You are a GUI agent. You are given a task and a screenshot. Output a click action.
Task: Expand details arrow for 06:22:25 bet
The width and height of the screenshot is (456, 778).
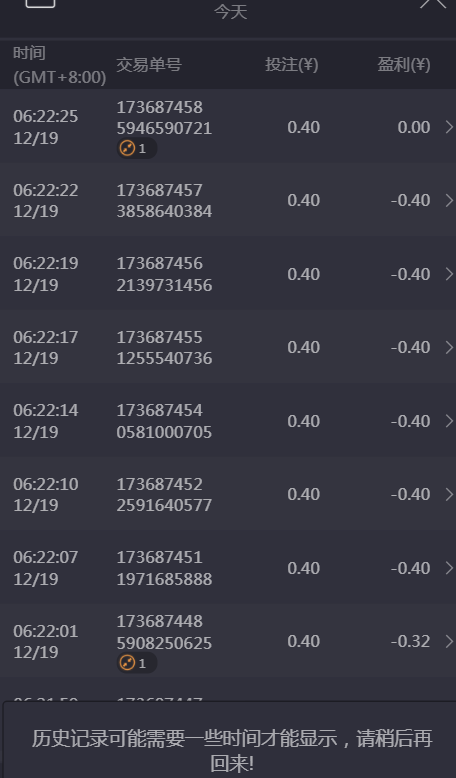449,127
